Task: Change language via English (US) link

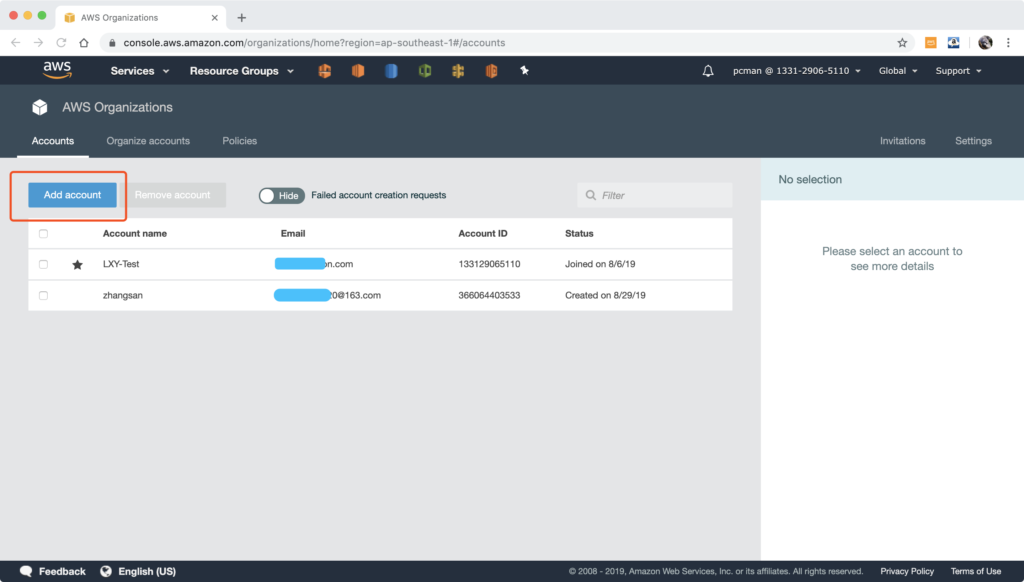Action: tap(147, 572)
